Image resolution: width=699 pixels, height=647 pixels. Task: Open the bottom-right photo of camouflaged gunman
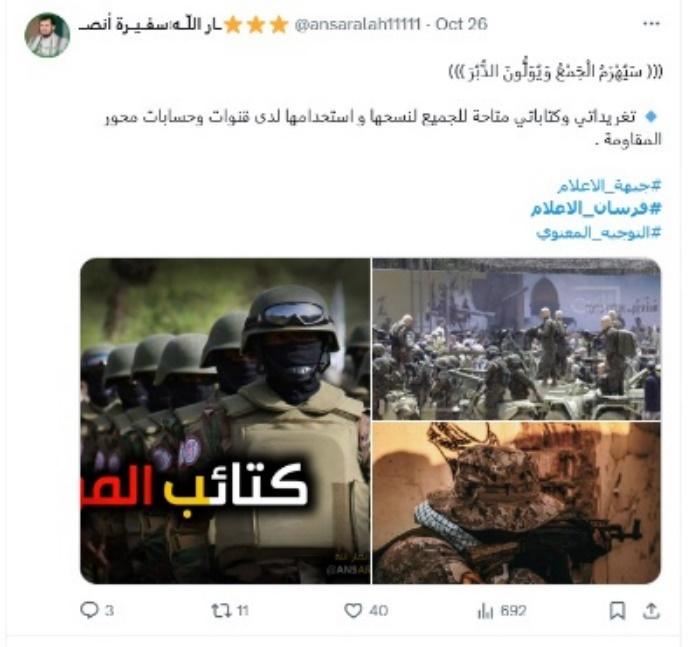pyautogui.click(x=517, y=503)
